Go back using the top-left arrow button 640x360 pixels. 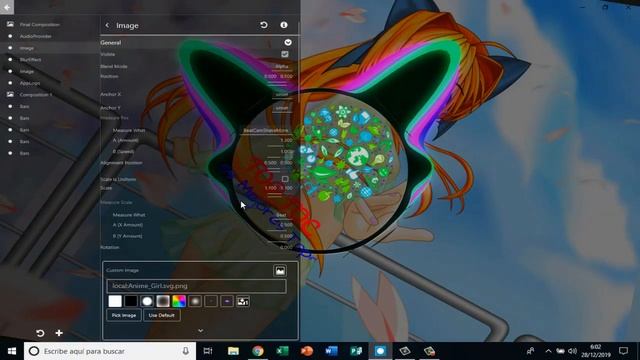coord(7,7)
